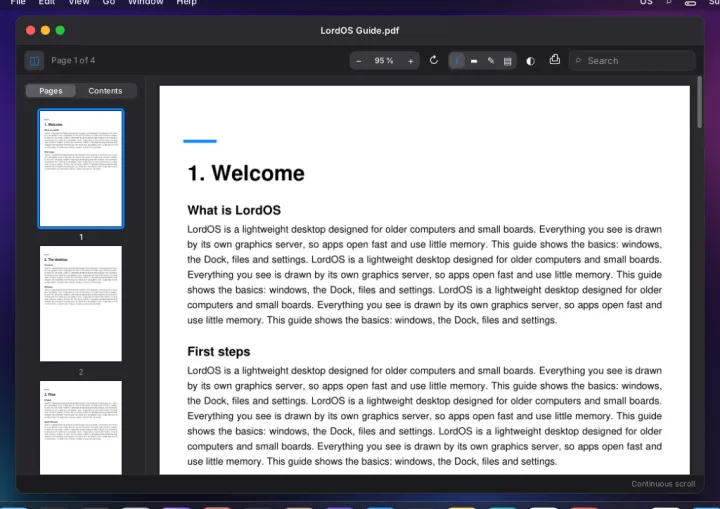The image size is (720, 509).
Task: Open the Go menu
Action: pos(108,2)
